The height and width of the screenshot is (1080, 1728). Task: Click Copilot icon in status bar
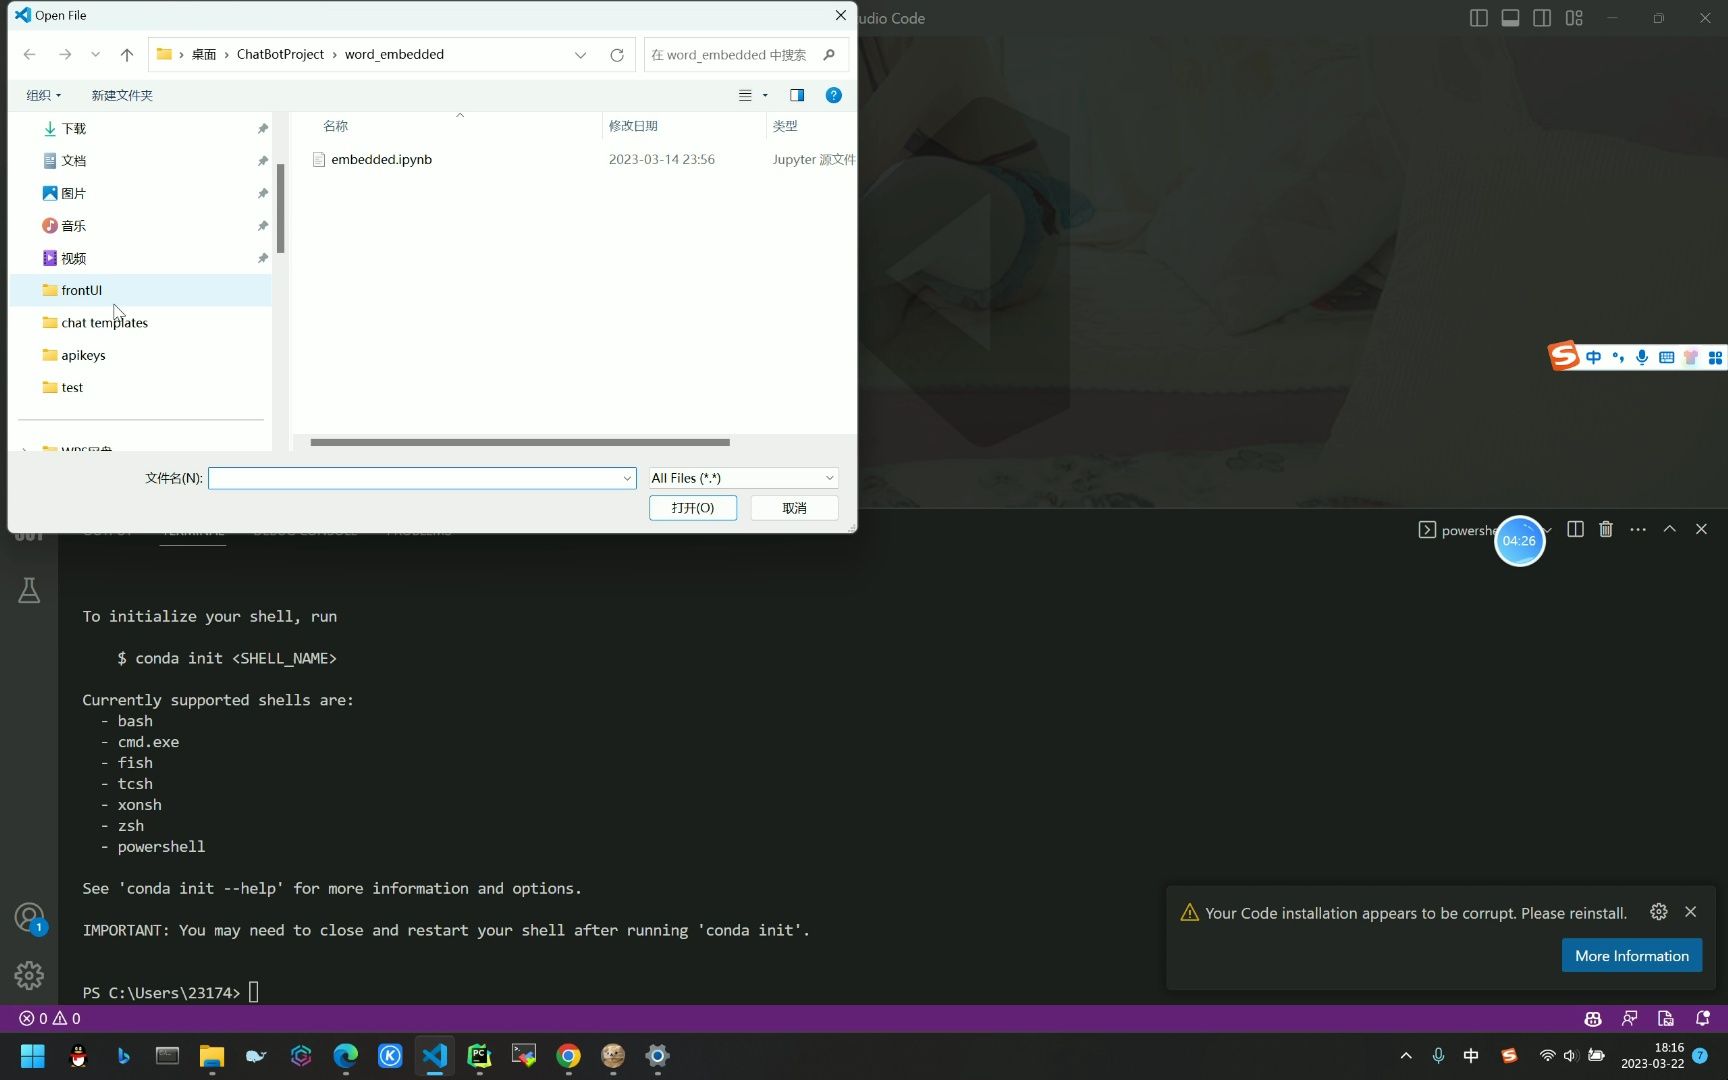click(1593, 1018)
